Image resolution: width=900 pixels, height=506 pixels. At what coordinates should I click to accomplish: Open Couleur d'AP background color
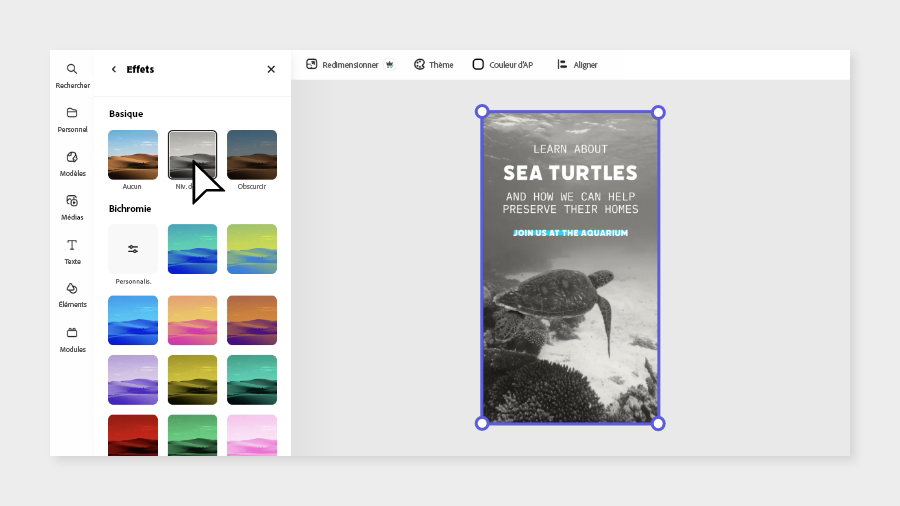[x=503, y=65]
